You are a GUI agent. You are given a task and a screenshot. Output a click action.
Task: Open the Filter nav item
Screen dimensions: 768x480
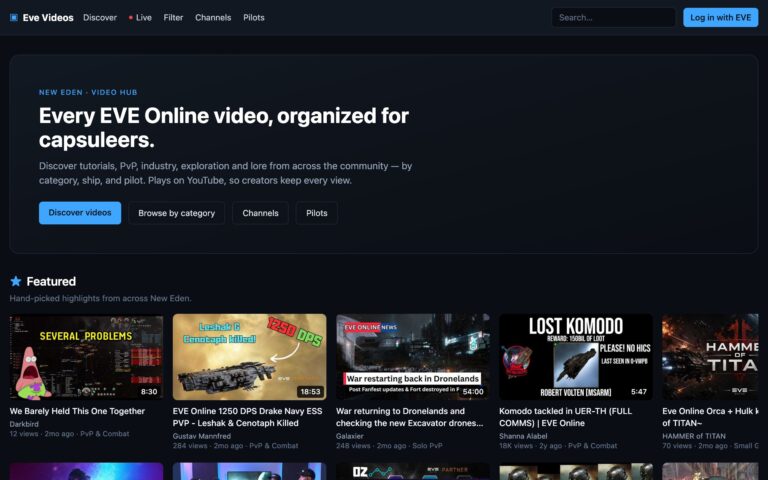(x=173, y=18)
